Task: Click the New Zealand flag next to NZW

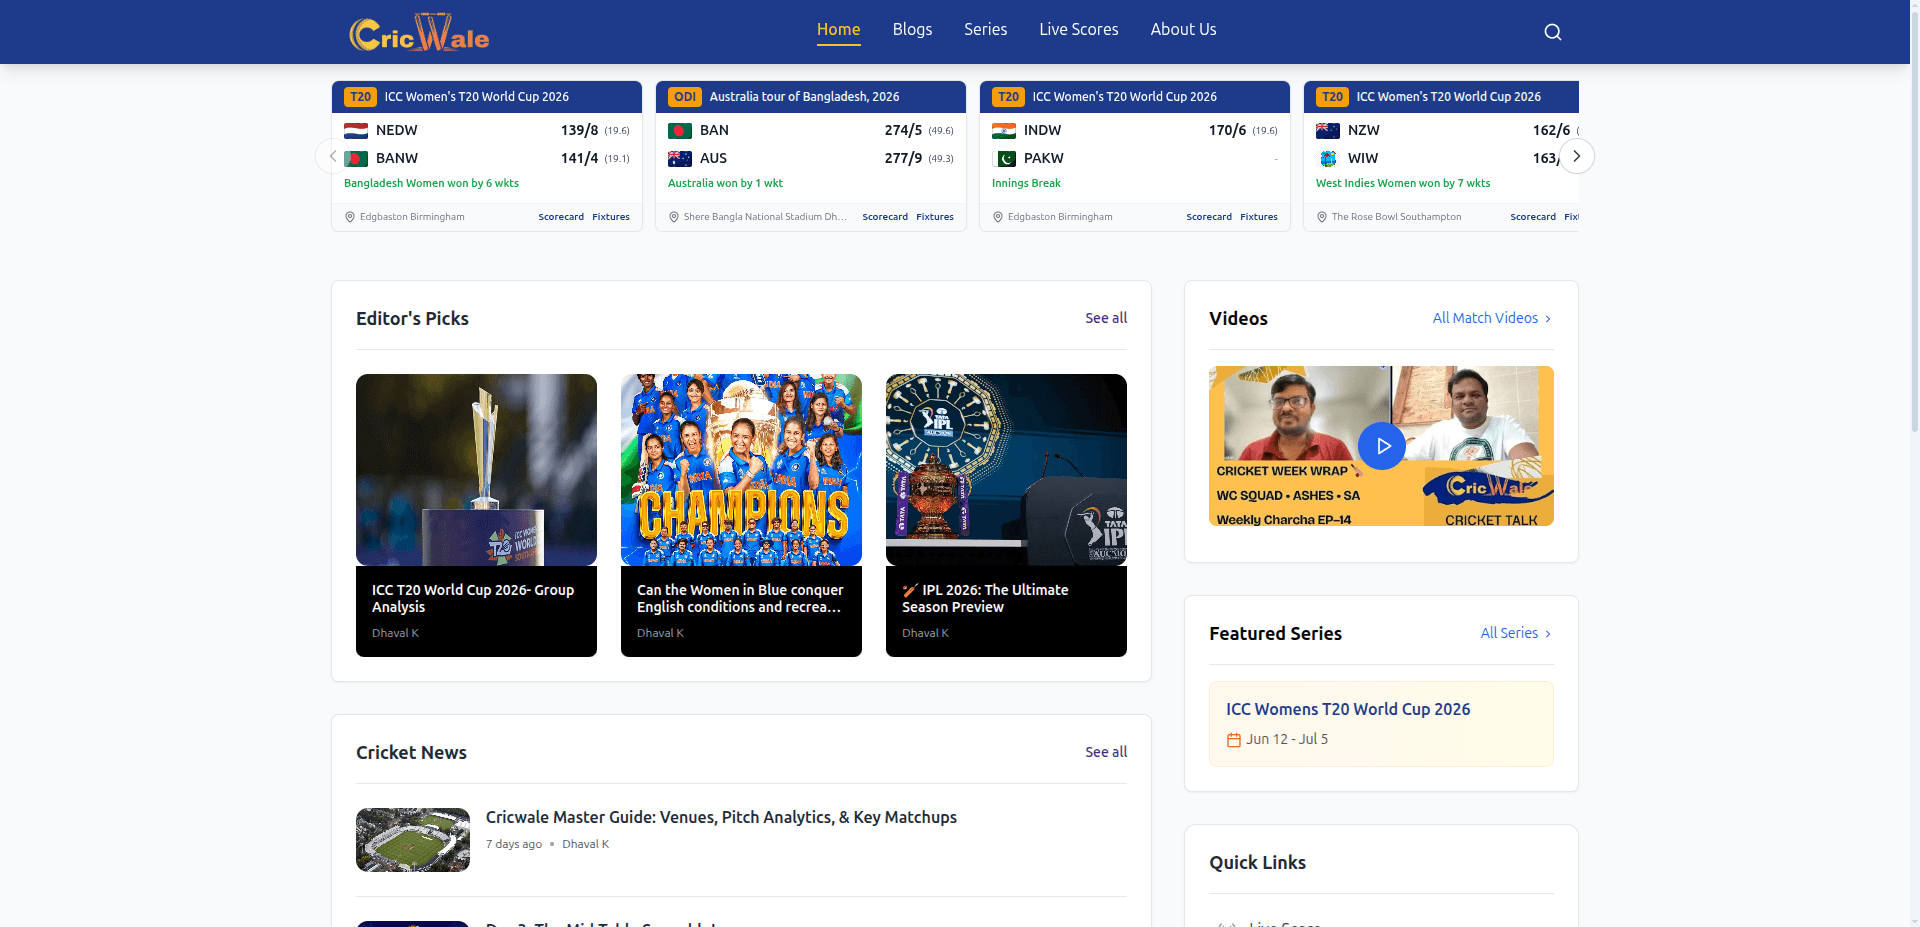Action: (1328, 131)
